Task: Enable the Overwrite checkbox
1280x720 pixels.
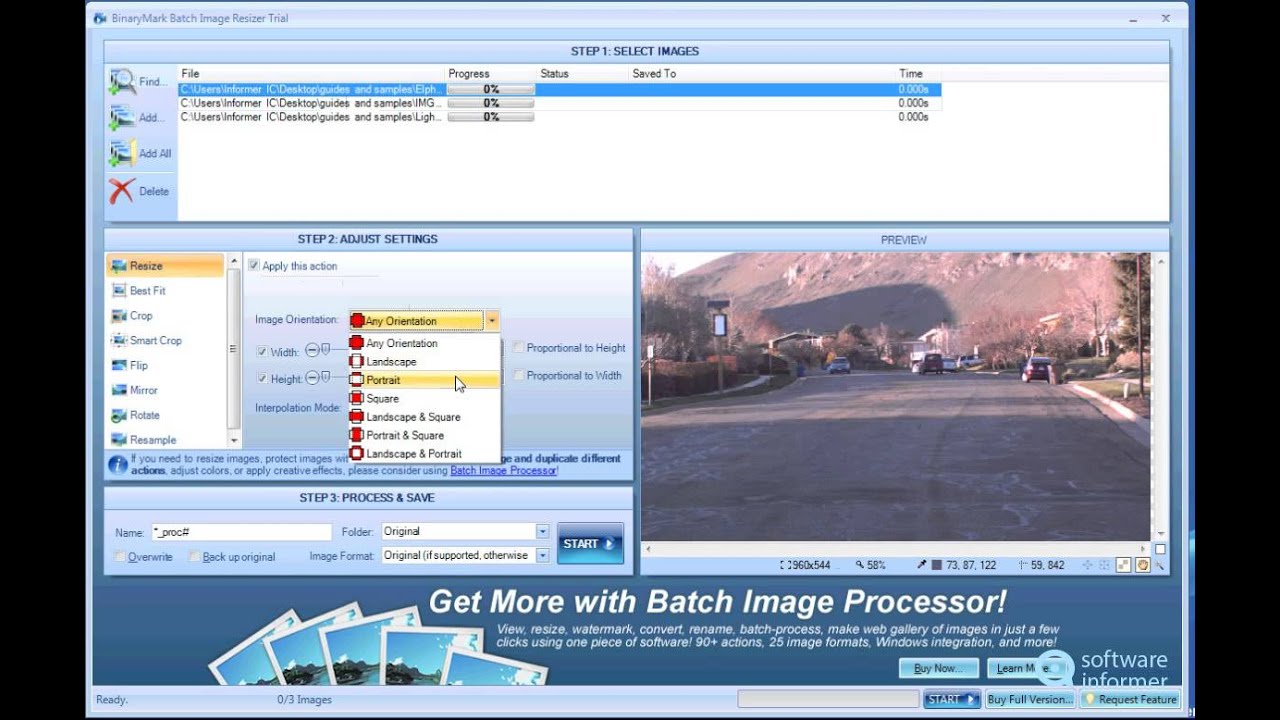Action: coord(120,557)
